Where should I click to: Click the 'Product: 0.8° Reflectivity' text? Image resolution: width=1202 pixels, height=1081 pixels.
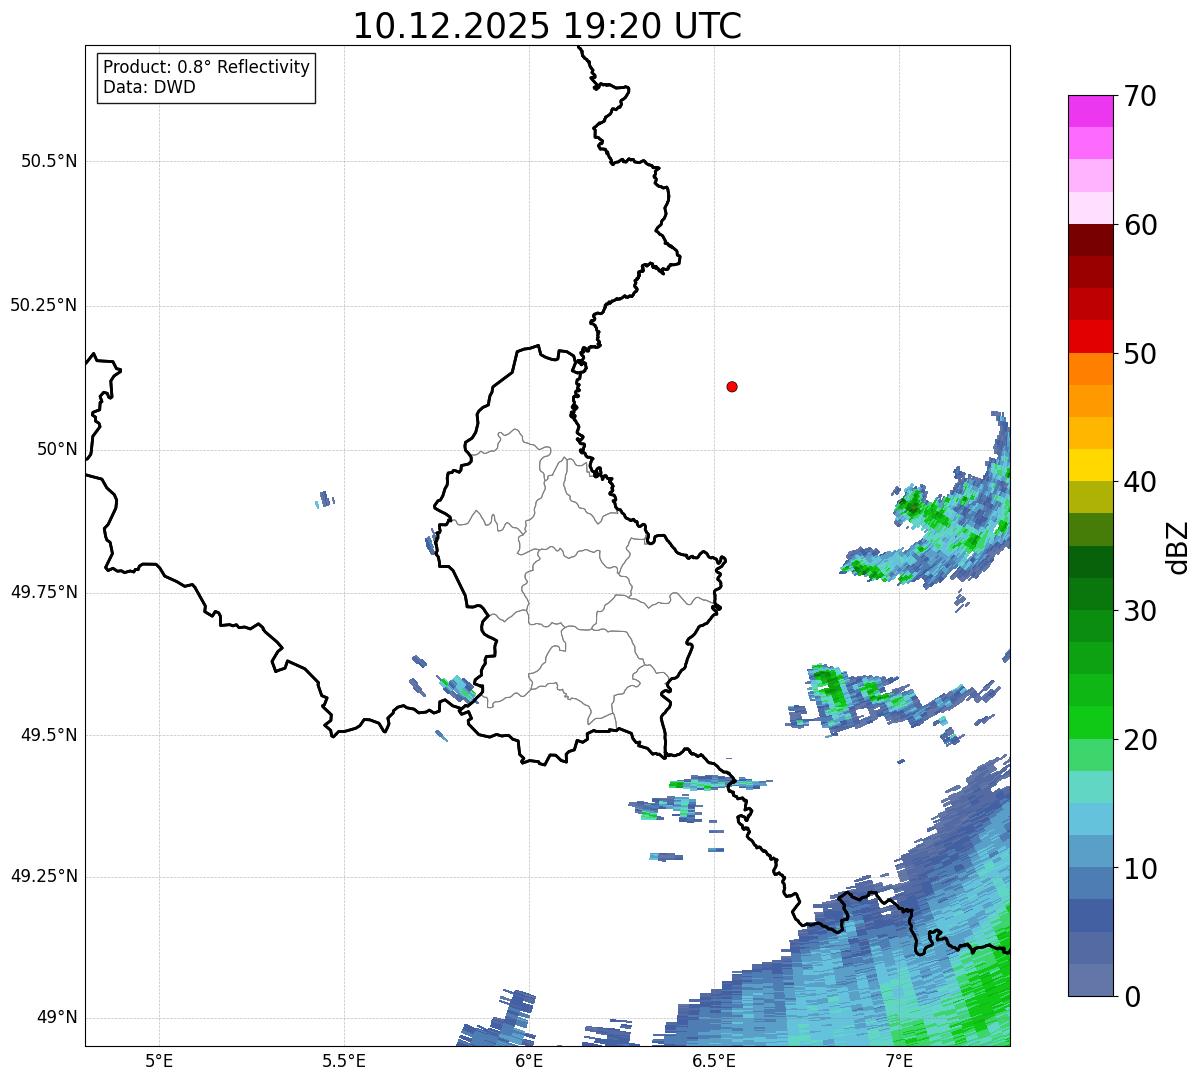206,67
